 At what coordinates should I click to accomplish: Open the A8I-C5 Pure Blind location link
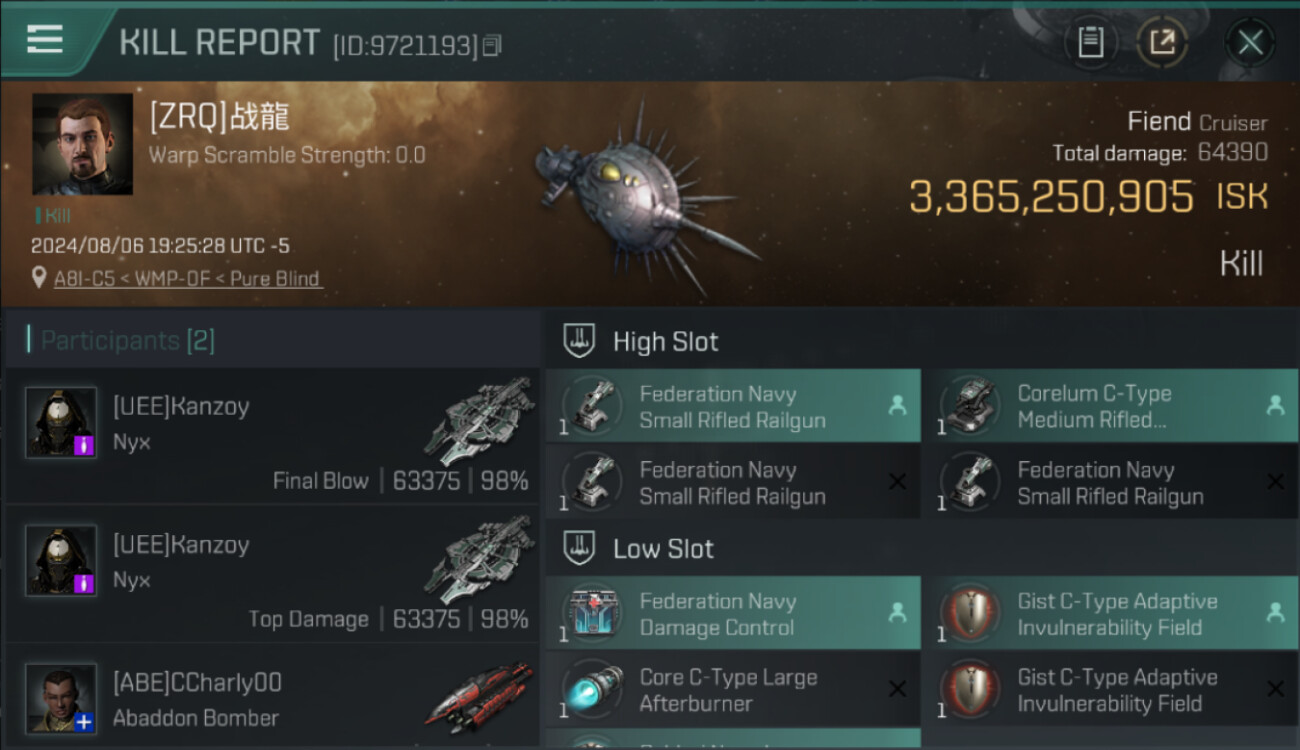pos(187,278)
